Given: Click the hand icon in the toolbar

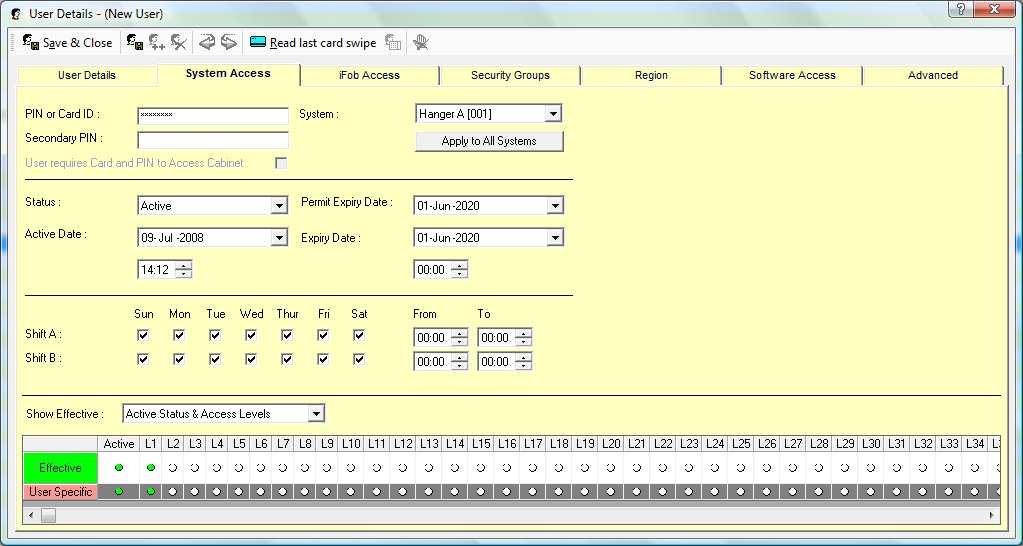Looking at the screenshot, I should 421,43.
